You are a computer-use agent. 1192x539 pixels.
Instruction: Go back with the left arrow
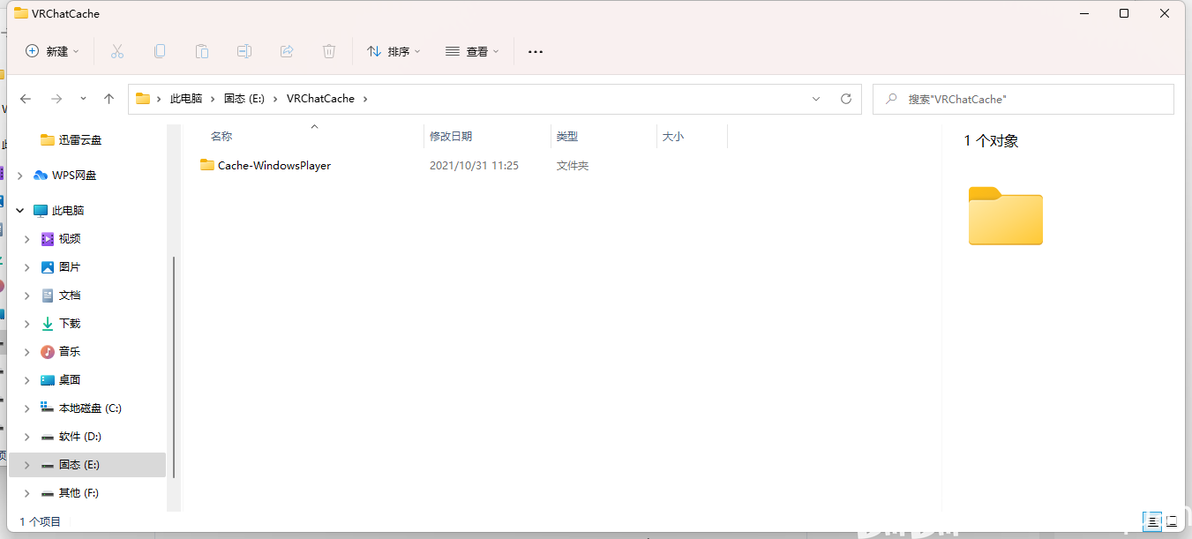click(x=26, y=99)
